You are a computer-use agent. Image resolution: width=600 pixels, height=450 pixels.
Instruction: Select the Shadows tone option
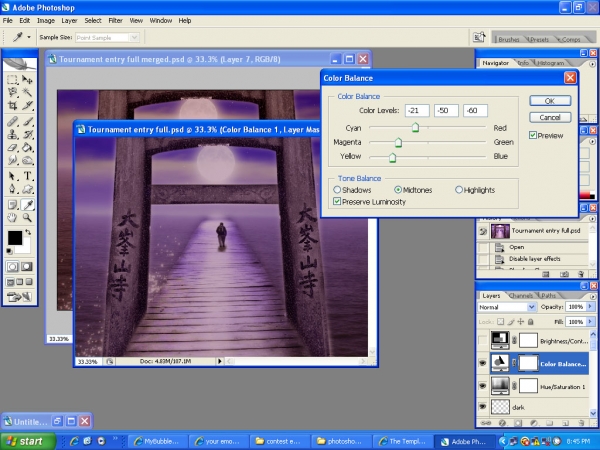click(x=337, y=189)
